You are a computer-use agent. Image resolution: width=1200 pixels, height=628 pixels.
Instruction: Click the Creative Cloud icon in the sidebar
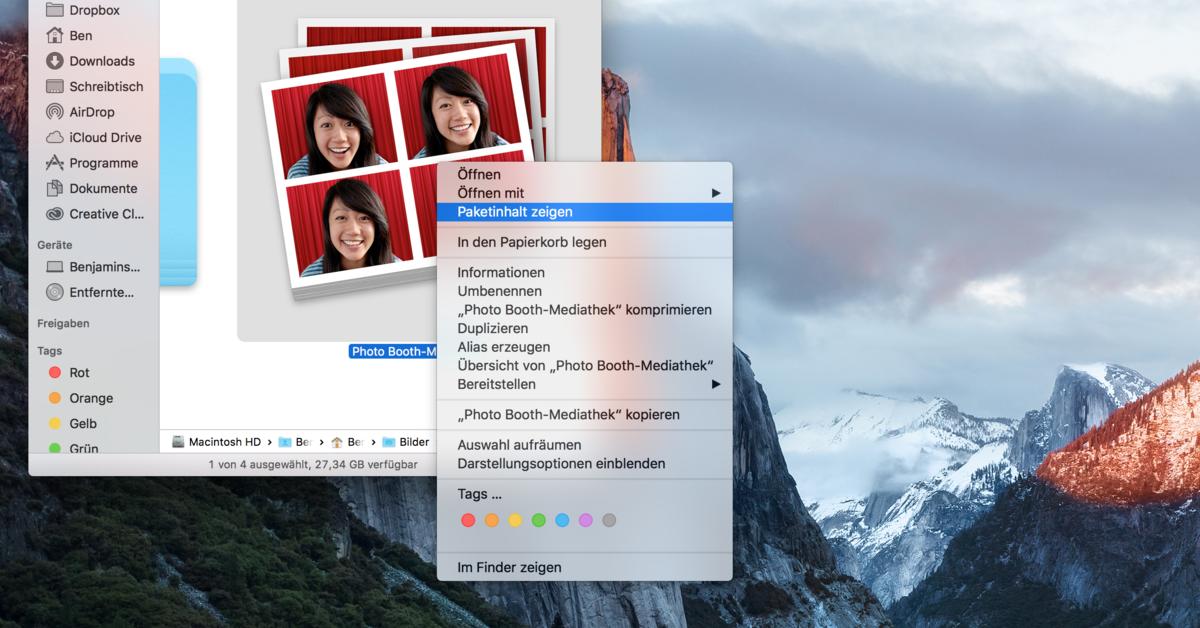54,214
